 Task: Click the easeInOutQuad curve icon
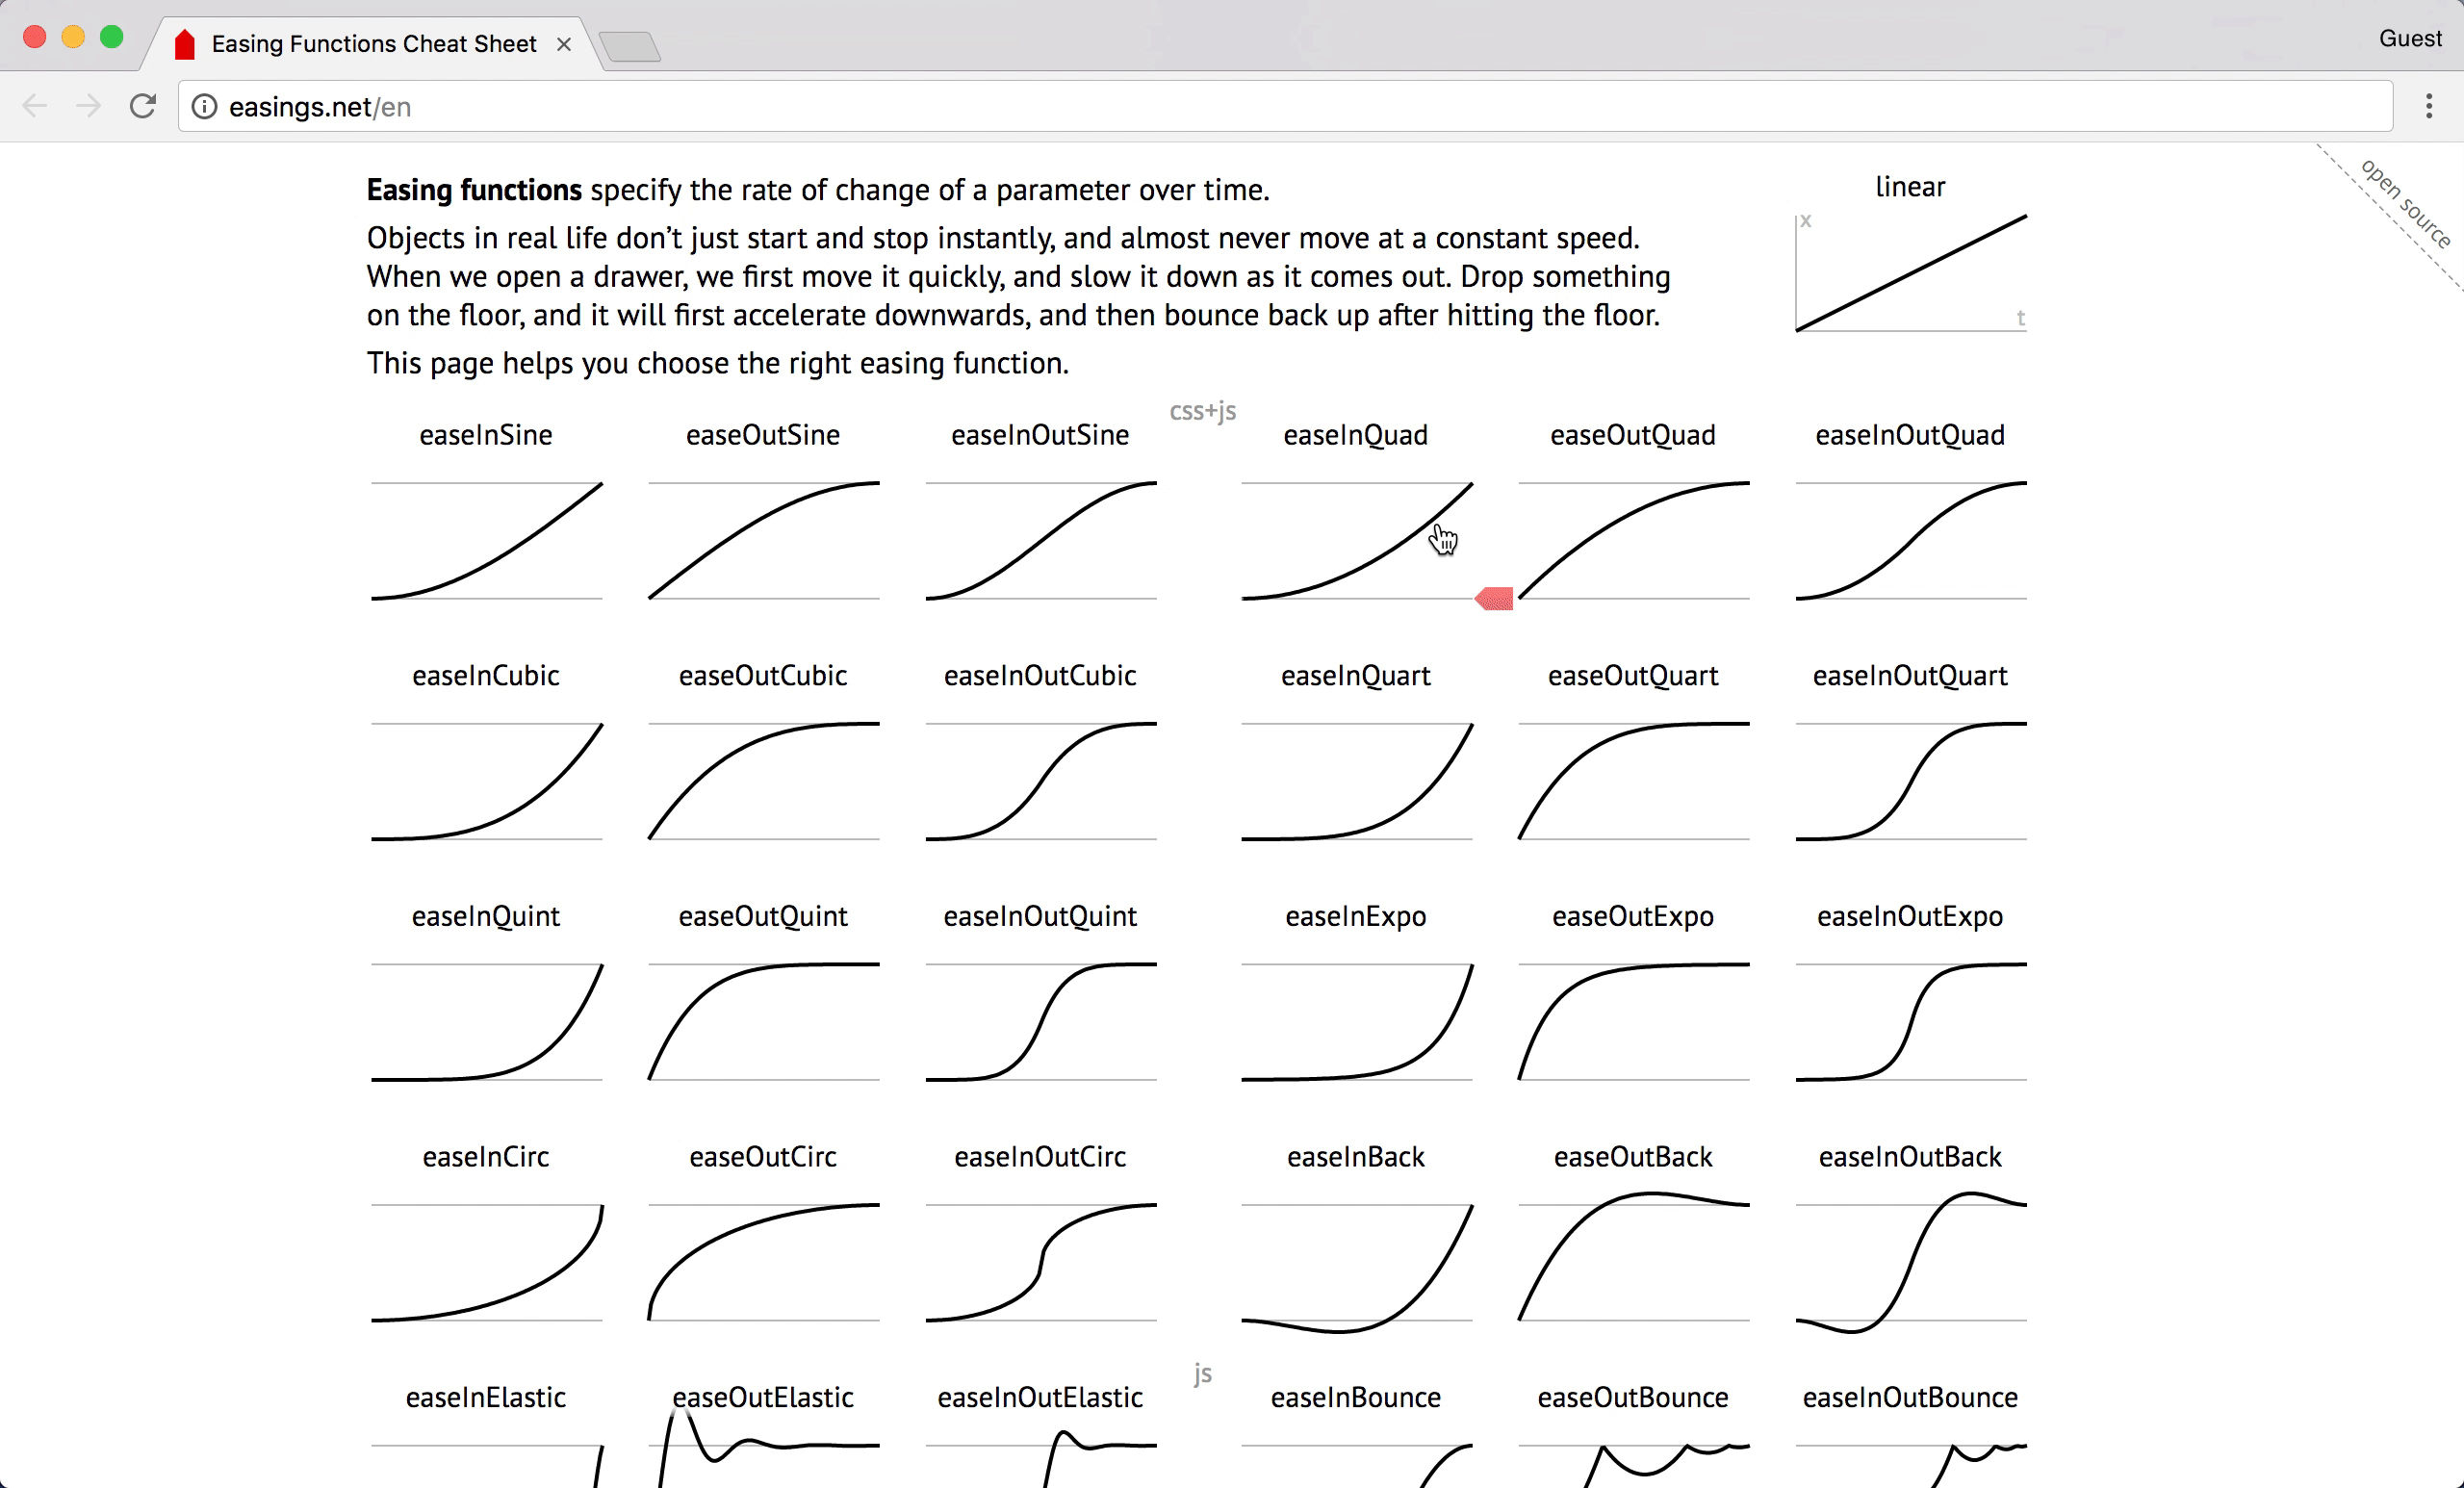click(x=1910, y=537)
